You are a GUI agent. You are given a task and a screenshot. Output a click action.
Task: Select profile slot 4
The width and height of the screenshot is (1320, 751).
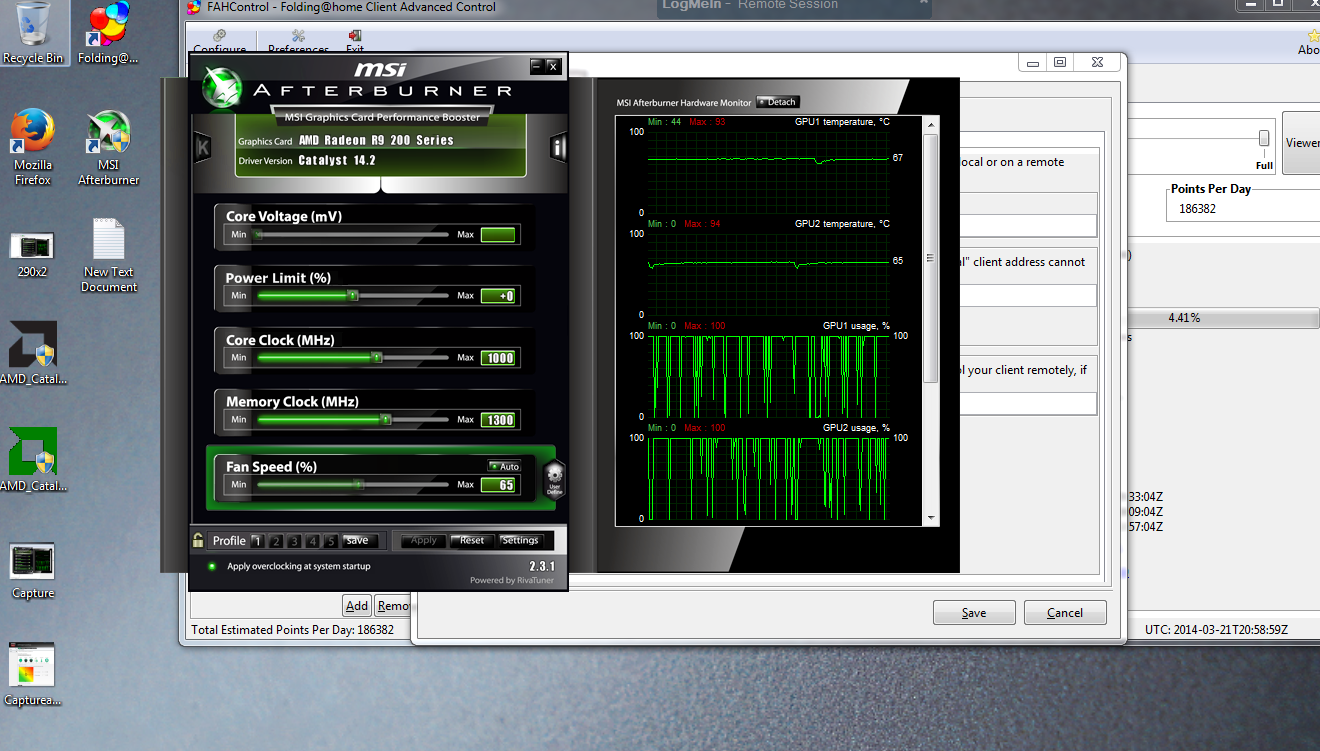[313, 541]
